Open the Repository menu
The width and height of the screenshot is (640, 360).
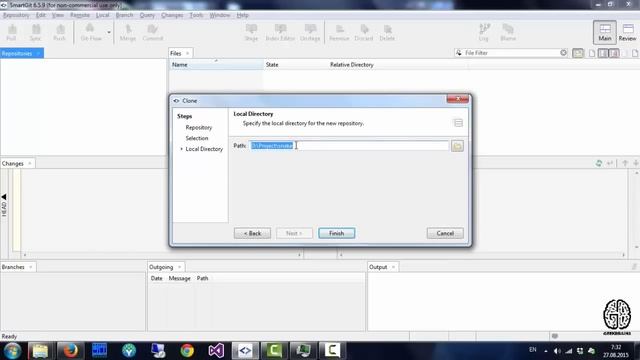[x=16, y=15]
